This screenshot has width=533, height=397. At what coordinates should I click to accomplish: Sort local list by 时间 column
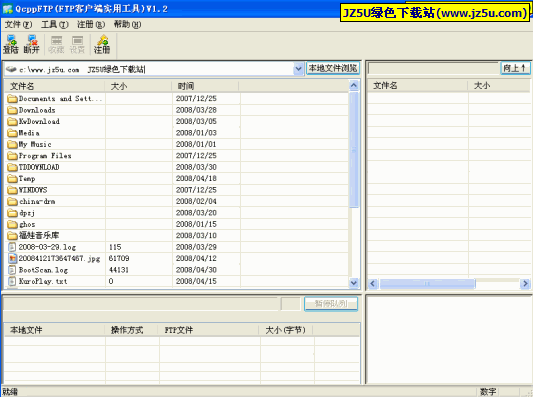(x=205, y=86)
